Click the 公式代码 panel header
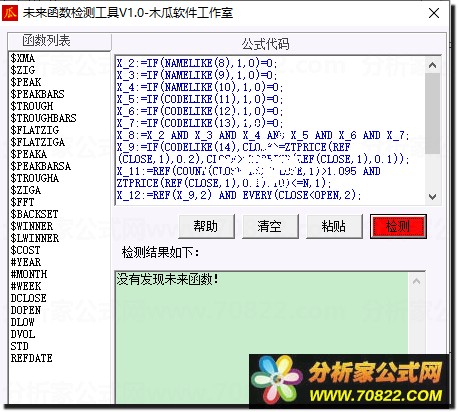The width and height of the screenshot is (459, 412). coord(266,44)
